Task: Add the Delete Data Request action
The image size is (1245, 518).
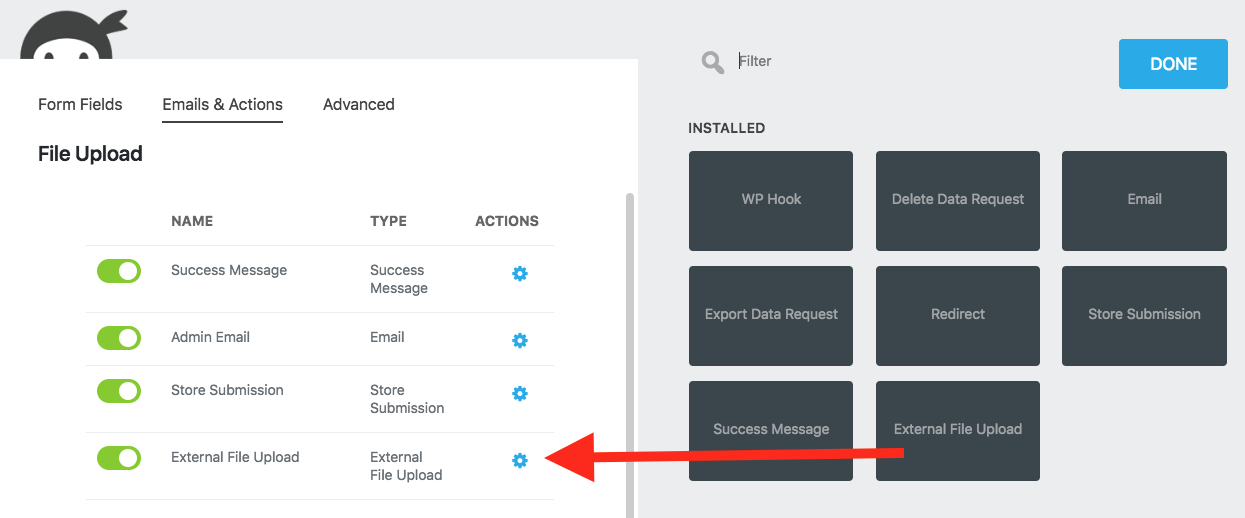Action: coord(958,200)
